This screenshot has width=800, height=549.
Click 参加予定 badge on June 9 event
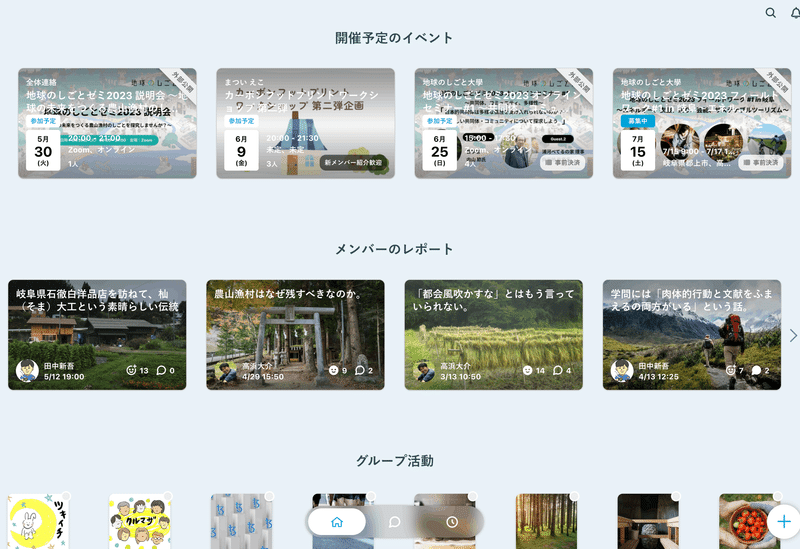[x=241, y=121]
